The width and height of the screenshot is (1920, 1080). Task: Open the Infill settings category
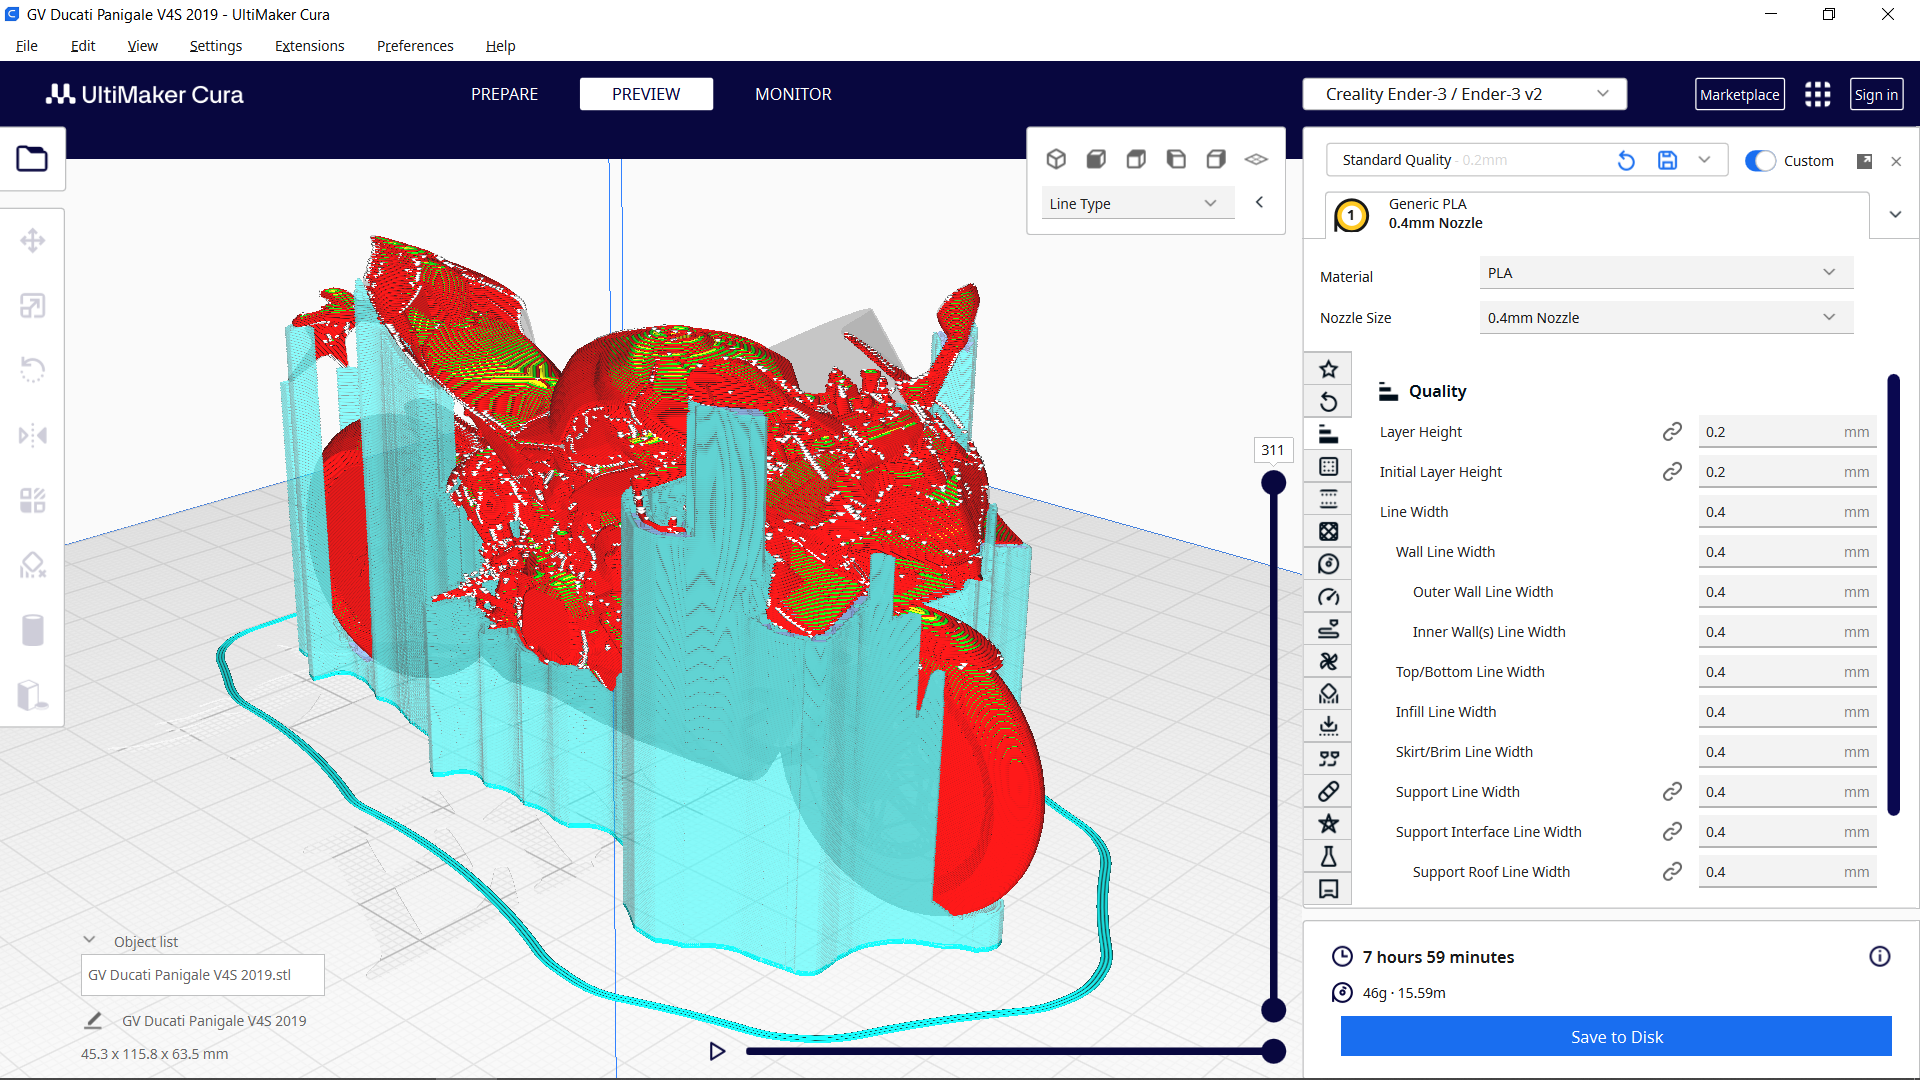click(x=1328, y=531)
